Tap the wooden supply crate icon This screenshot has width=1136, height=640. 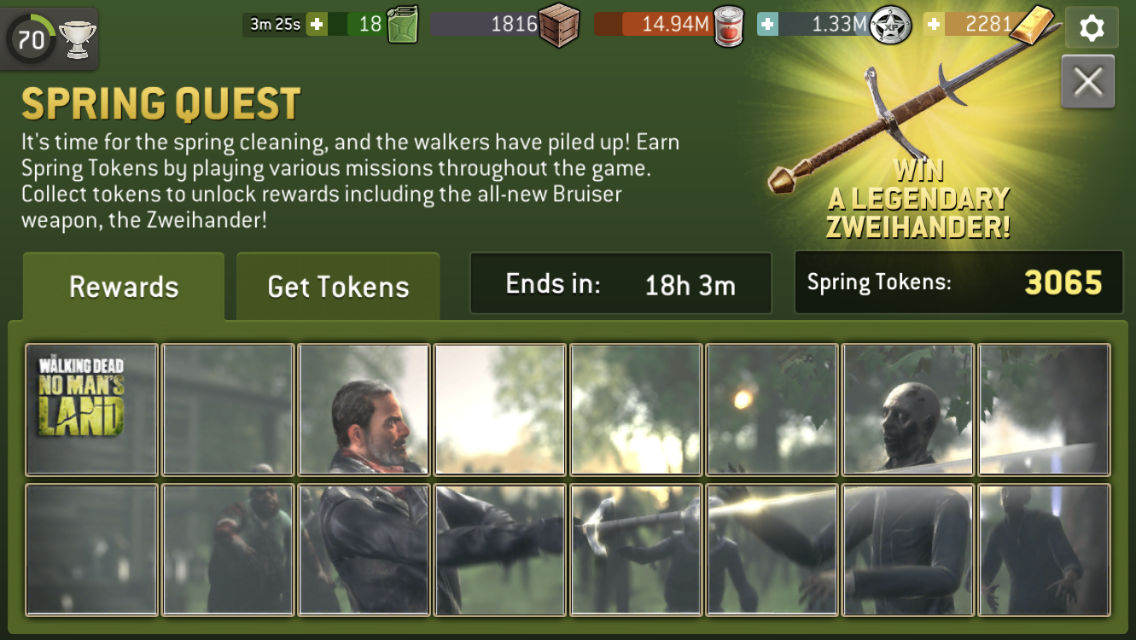pos(559,25)
